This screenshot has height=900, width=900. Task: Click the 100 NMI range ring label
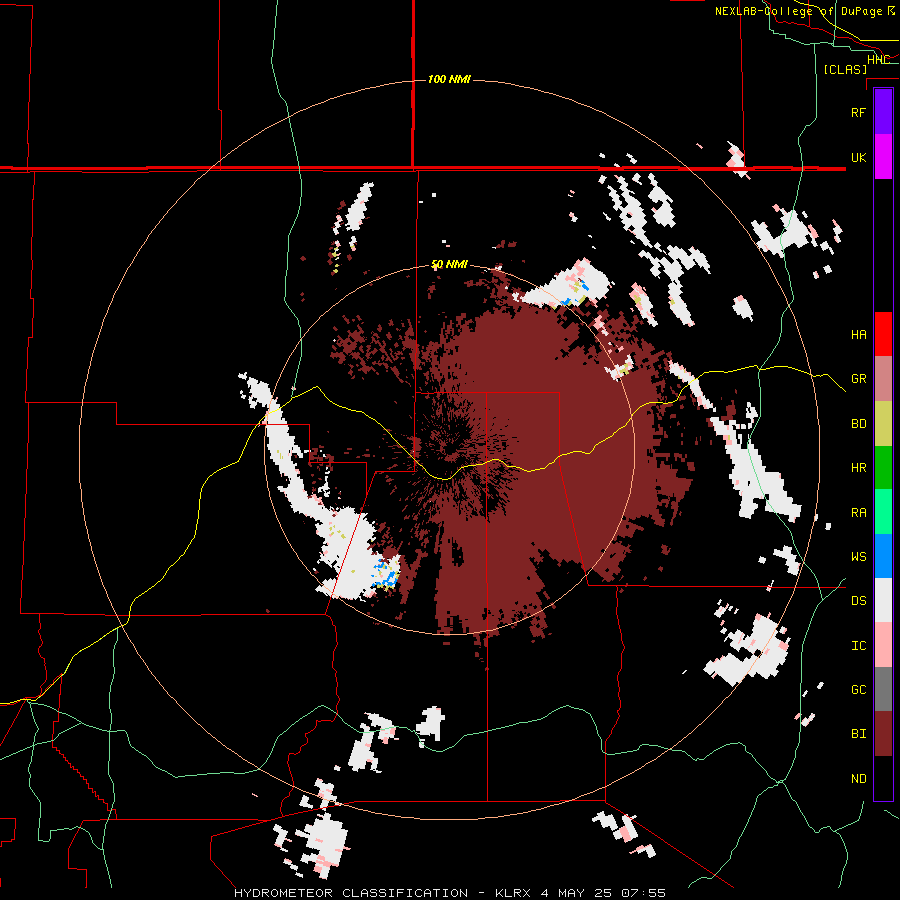(x=449, y=79)
